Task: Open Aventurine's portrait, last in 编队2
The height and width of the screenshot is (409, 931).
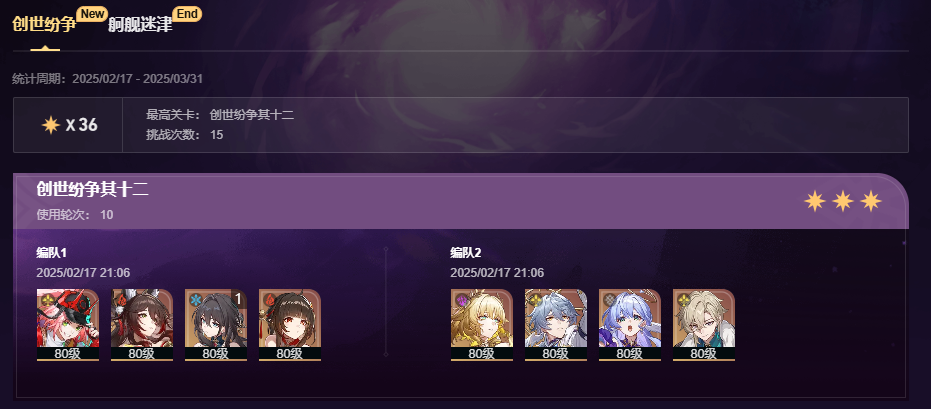Action: pos(704,325)
